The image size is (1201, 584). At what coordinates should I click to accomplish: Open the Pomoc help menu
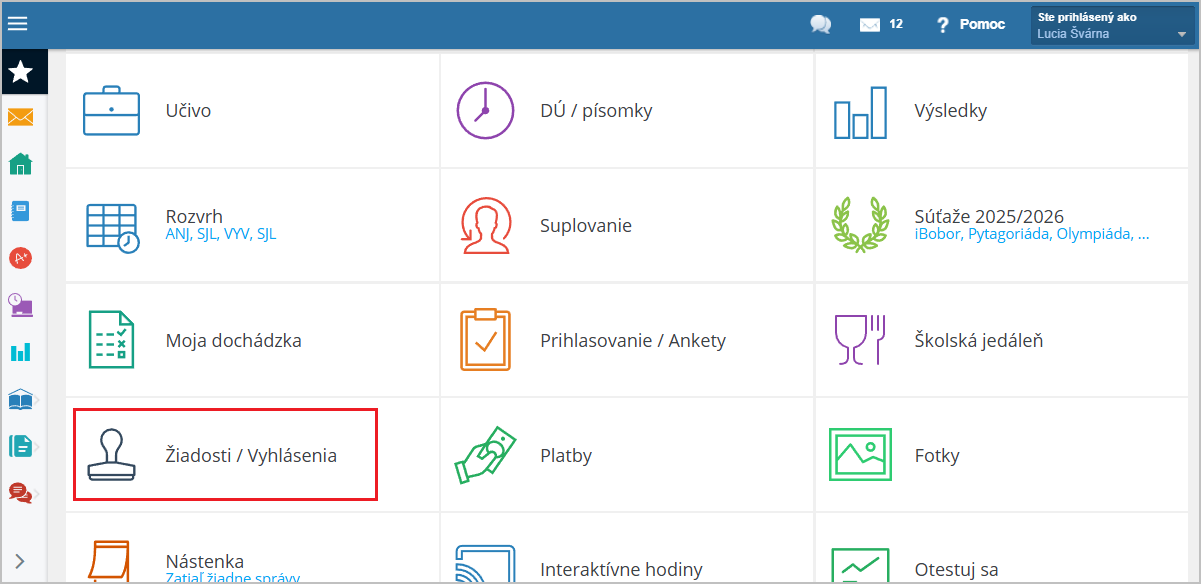pyautogui.click(x=970, y=25)
